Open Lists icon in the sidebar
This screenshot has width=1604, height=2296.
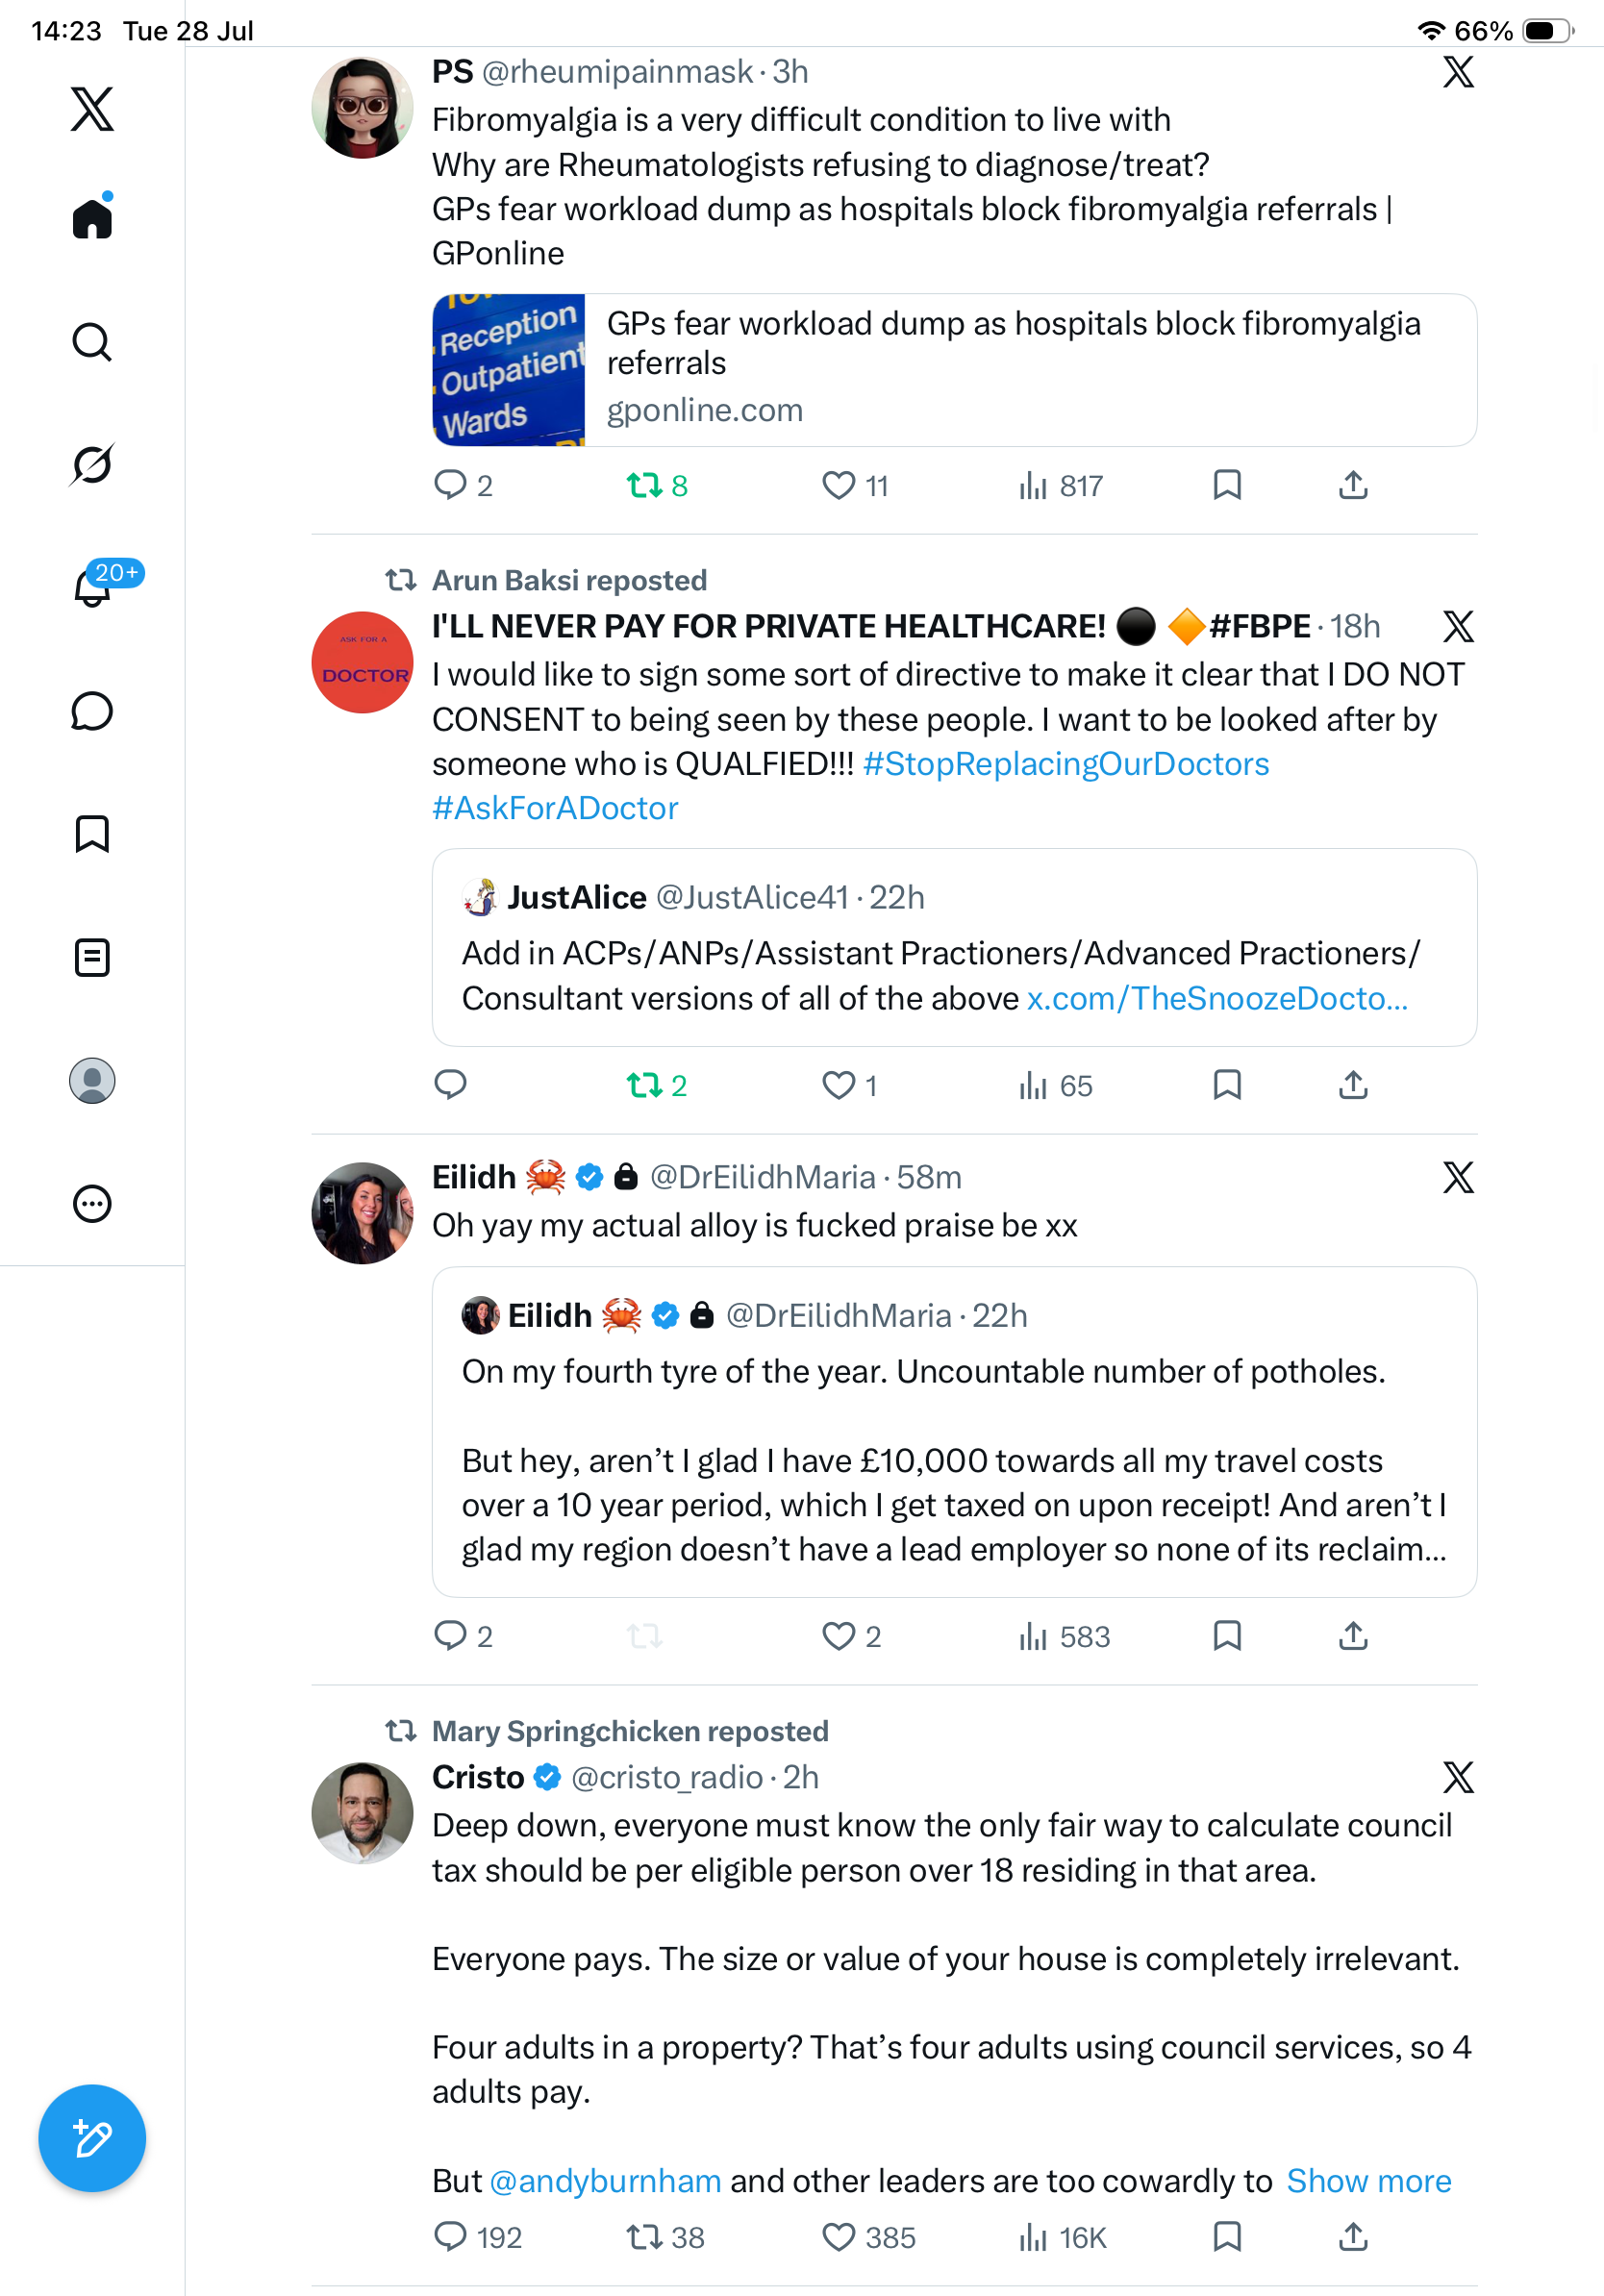point(92,957)
